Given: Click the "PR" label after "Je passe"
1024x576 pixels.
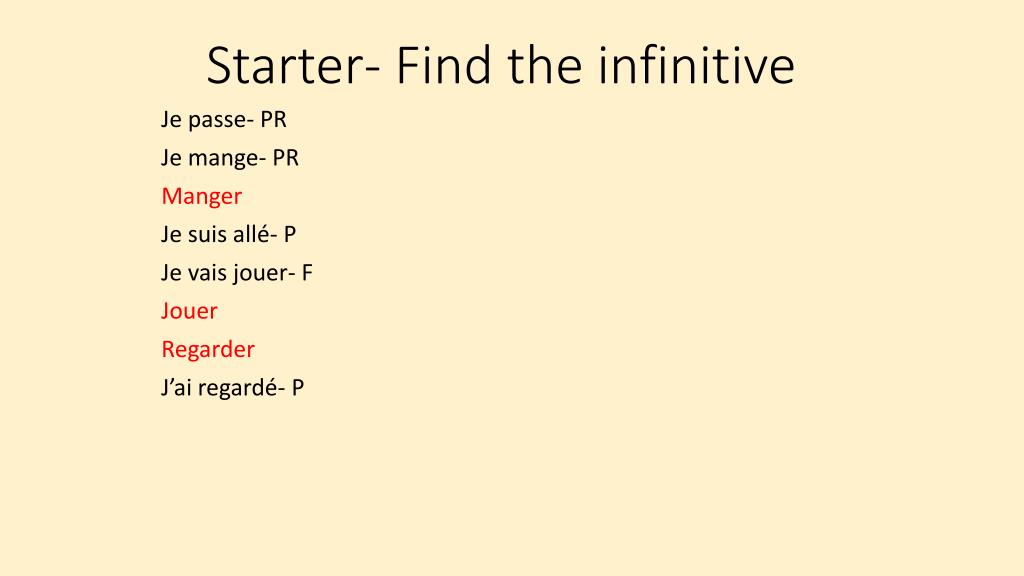Looking at the screenshot, I should coord(274,120).
